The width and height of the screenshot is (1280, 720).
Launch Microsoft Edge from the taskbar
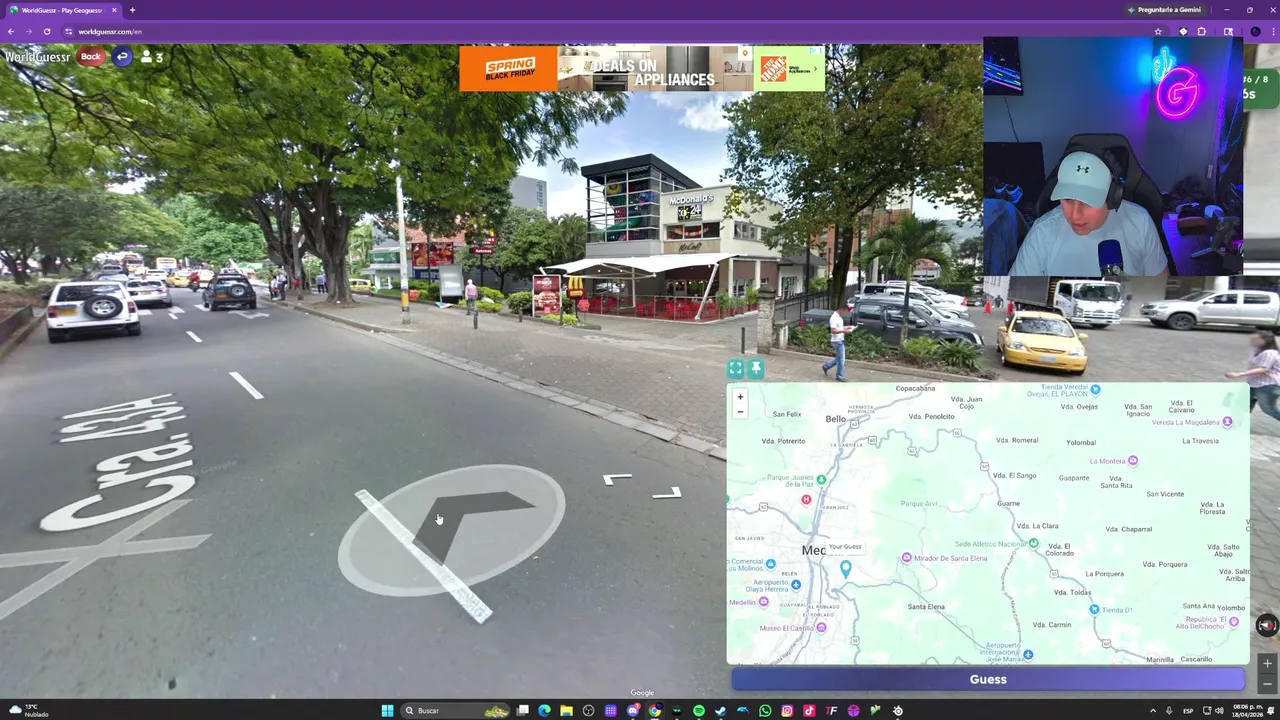(x=544, y=711)
